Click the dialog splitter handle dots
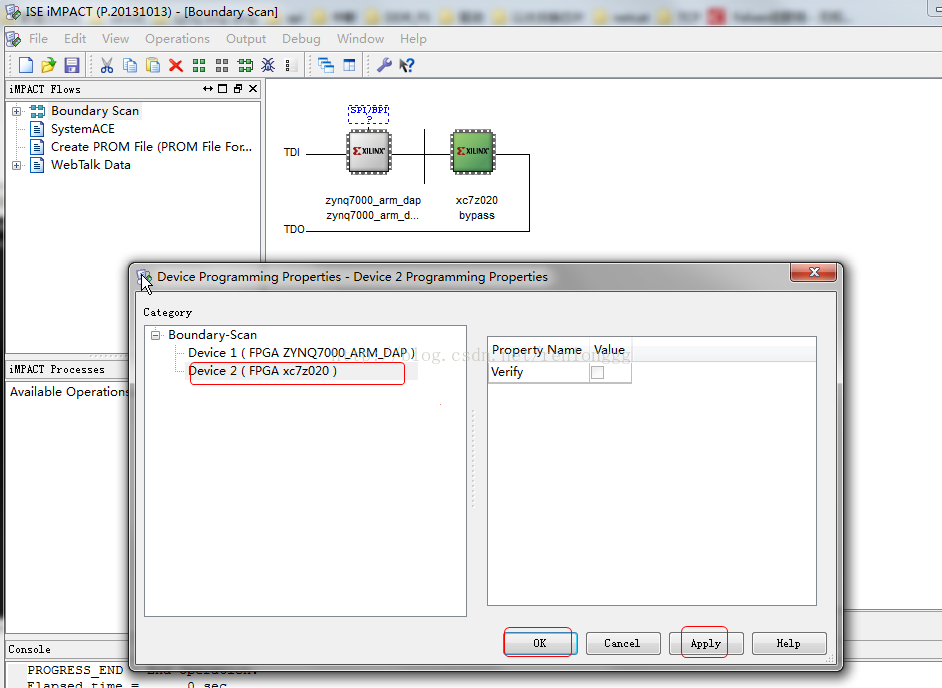This screenshot has width=942, height=688. pos(473,460)
